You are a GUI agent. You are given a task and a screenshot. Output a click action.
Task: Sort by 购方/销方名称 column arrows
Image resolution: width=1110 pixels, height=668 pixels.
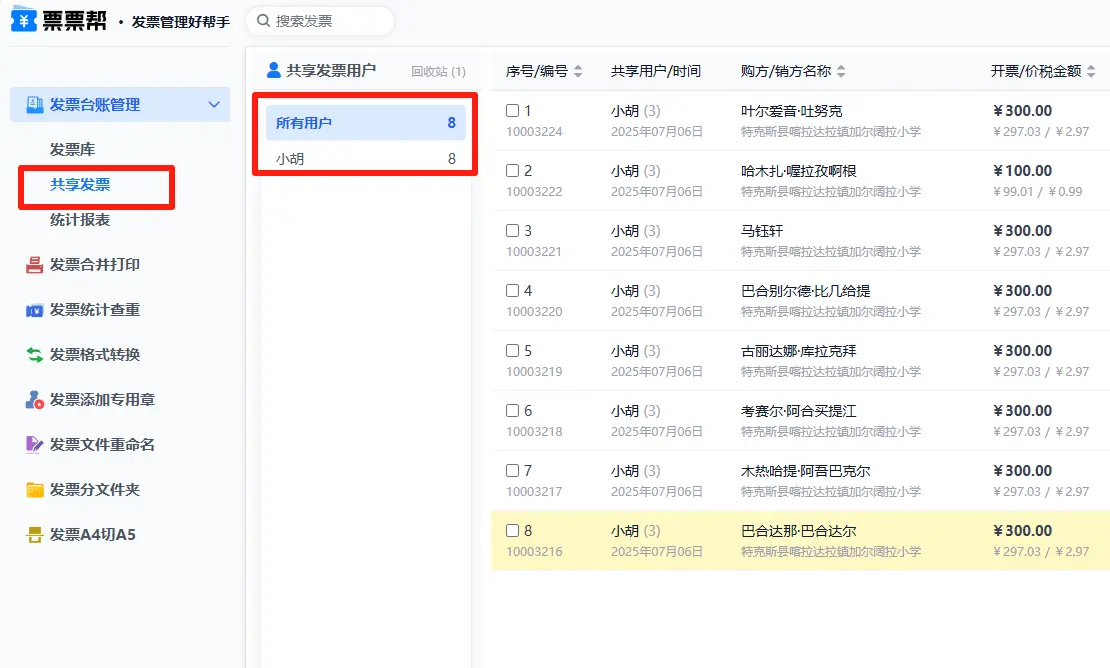click(841, 71)
